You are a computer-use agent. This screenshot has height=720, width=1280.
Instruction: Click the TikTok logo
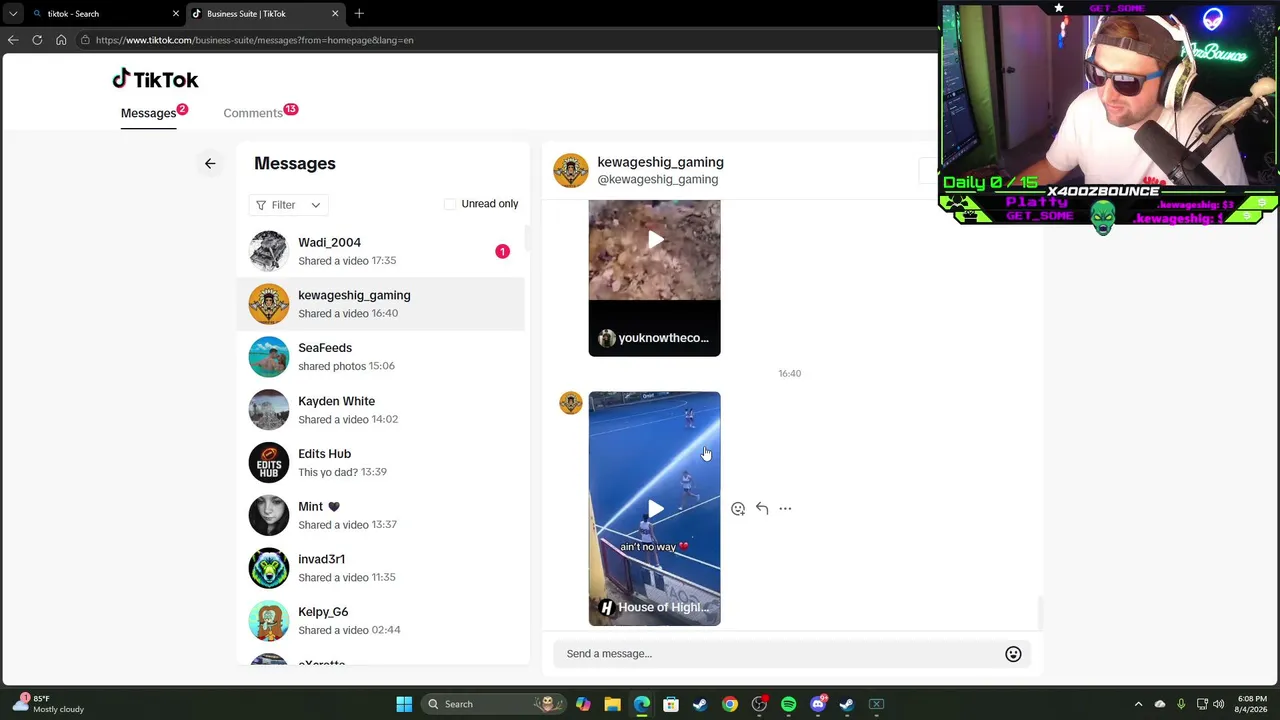click(x=155, y=79)
